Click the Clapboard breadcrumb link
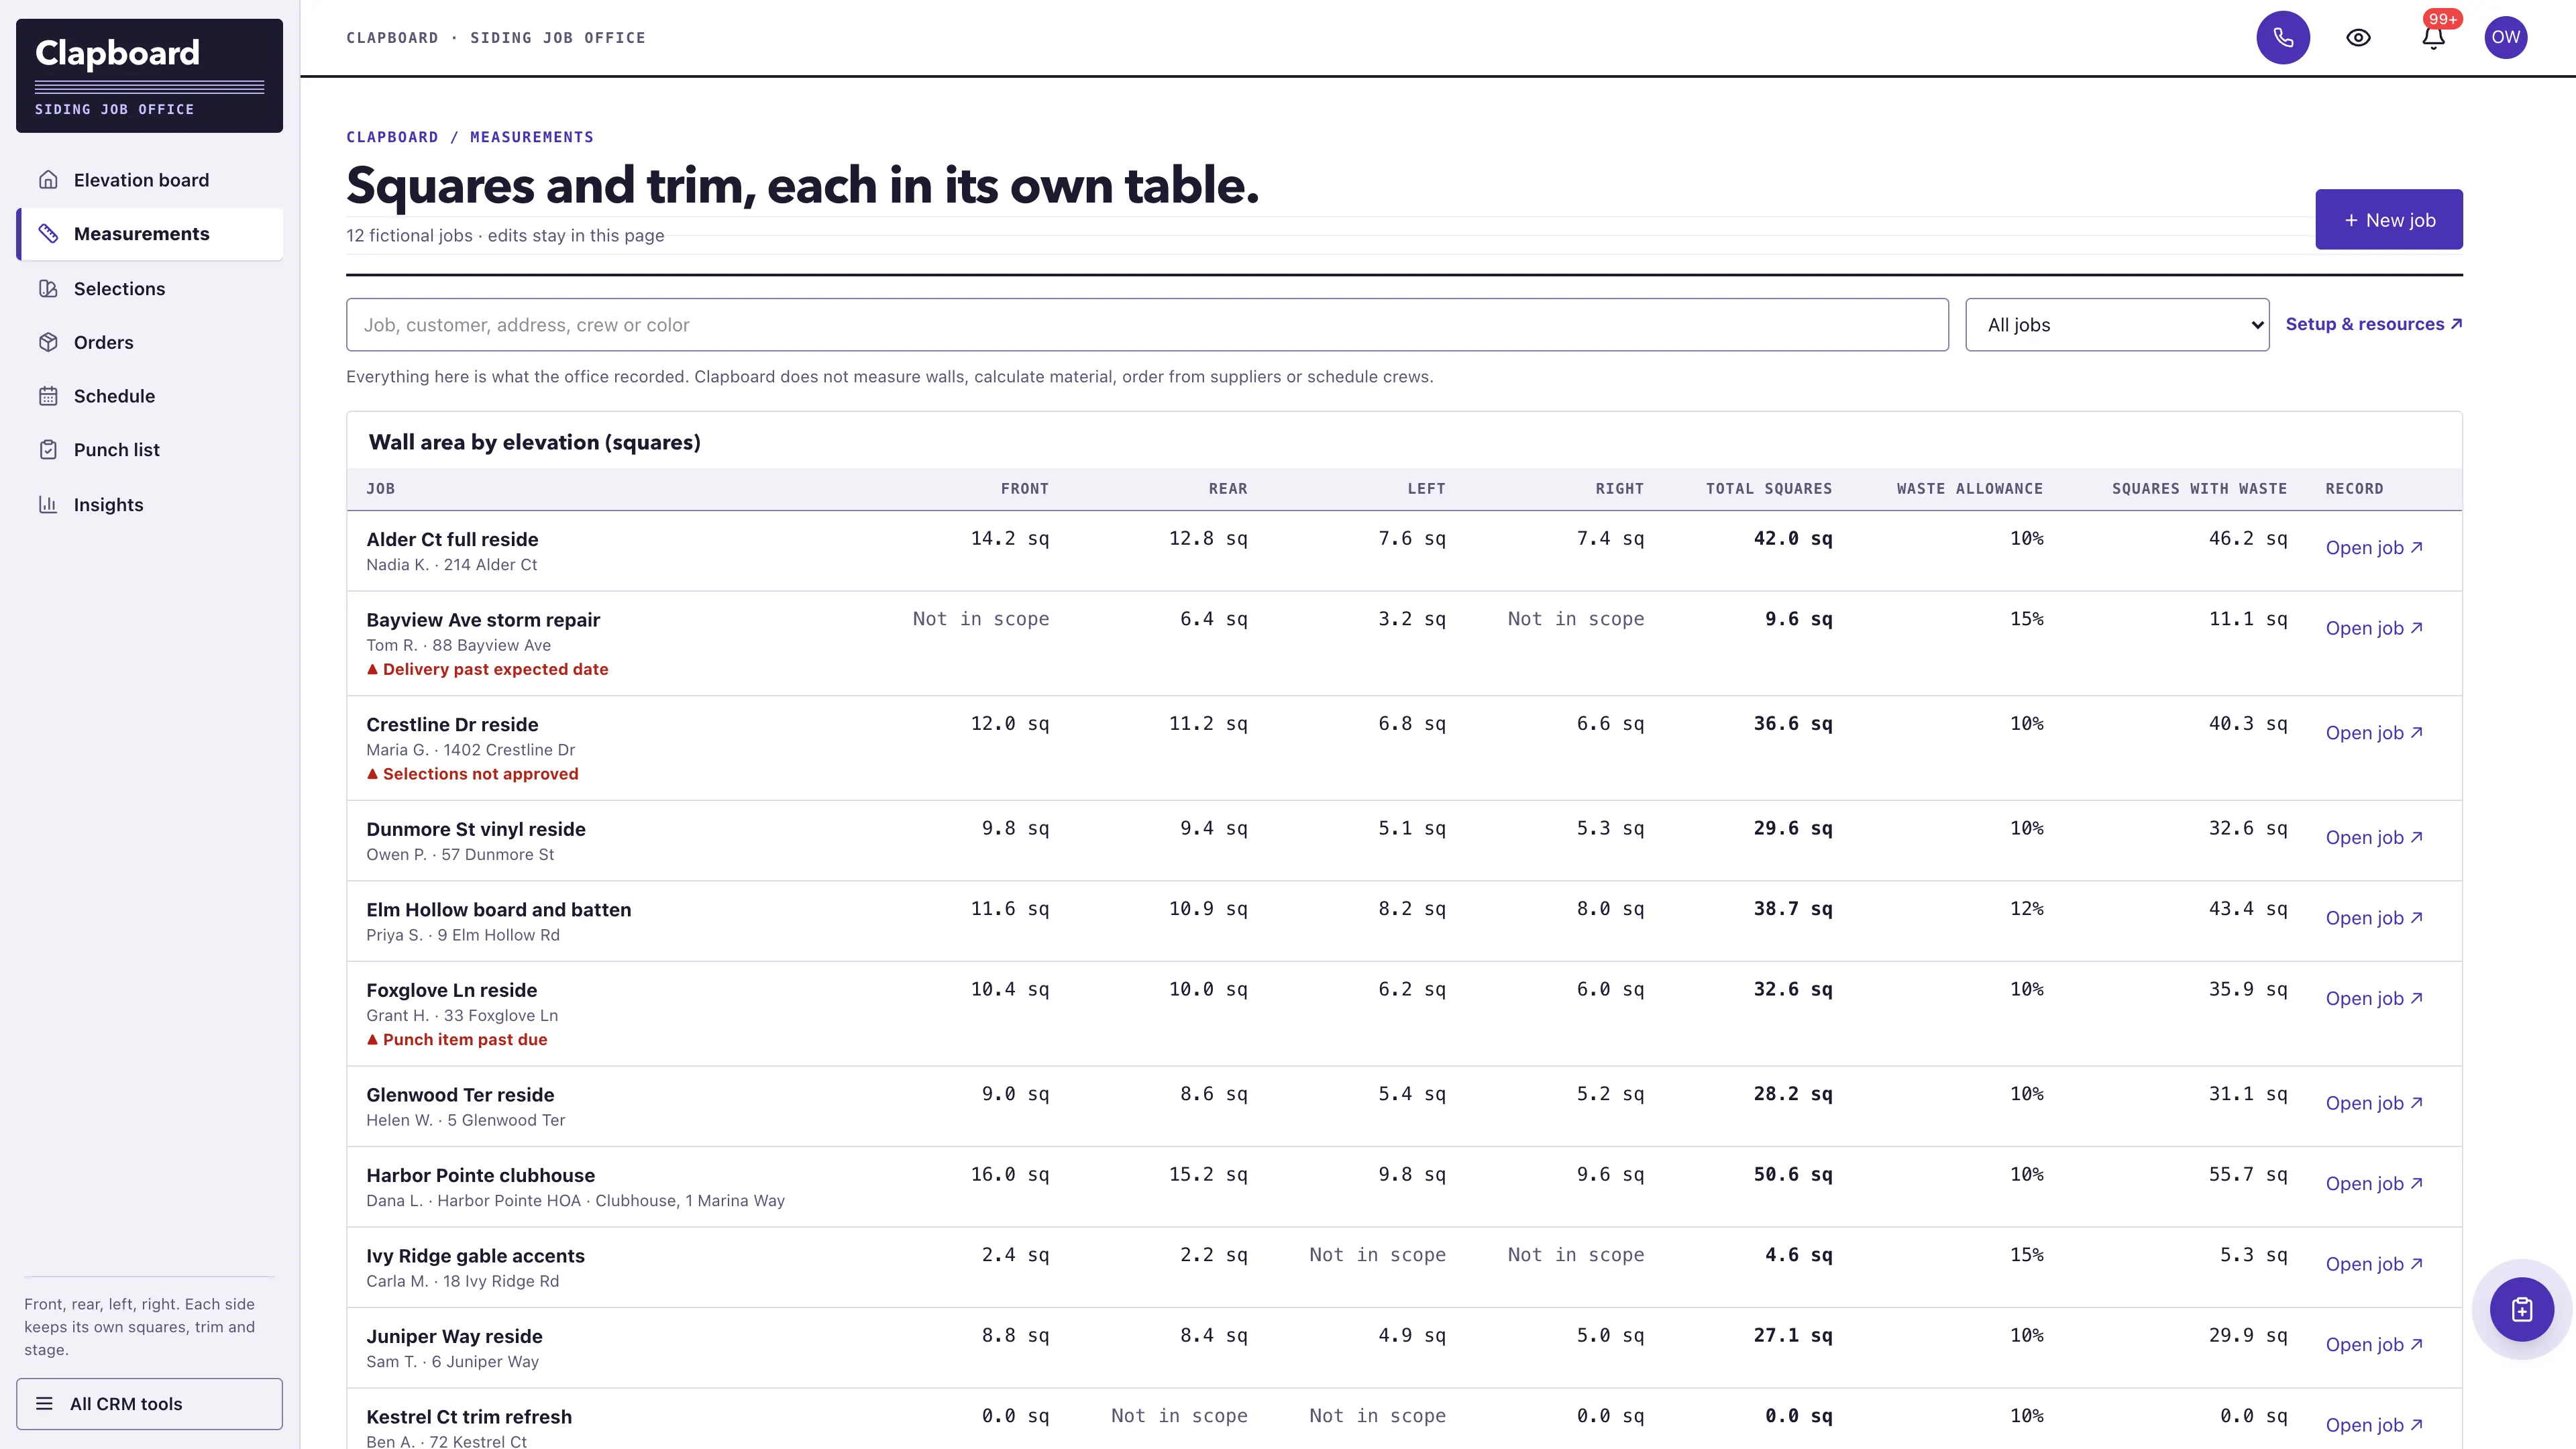Screen dimensions: 2576x1449 click(x=392, y=137)
